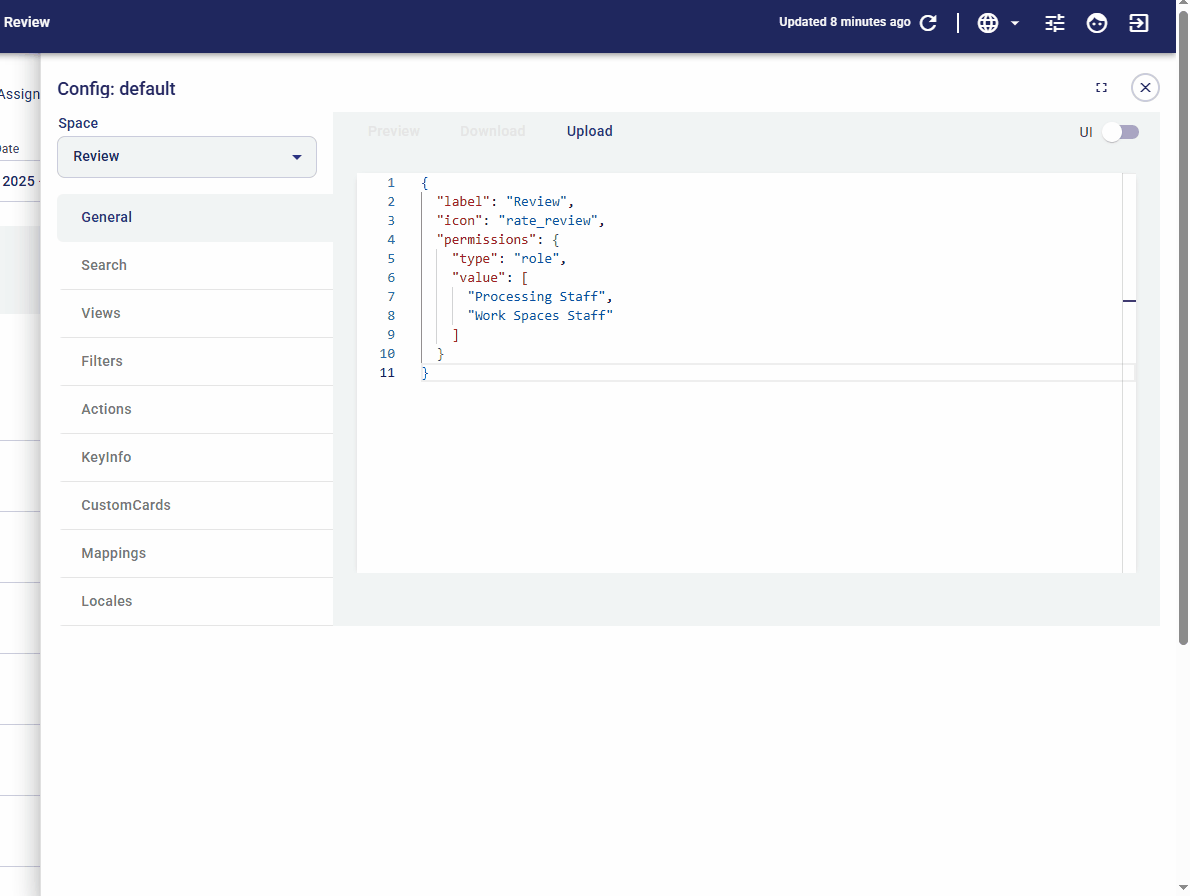Screen dimensions: 1190x896
Task: Click the "value" key on line 6
Action: point(478,278)
